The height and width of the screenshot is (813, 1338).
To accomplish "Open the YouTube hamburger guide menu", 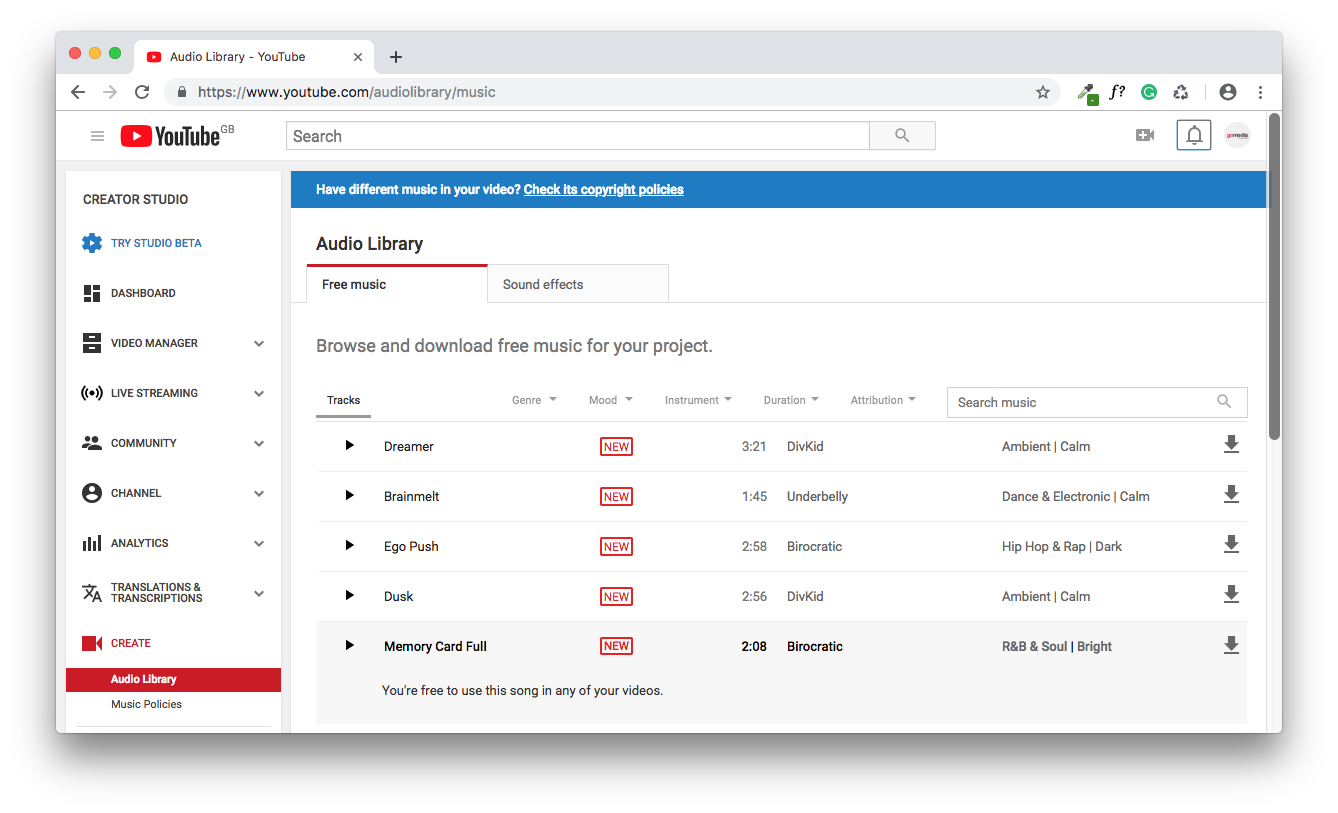I will click(97, 136).
